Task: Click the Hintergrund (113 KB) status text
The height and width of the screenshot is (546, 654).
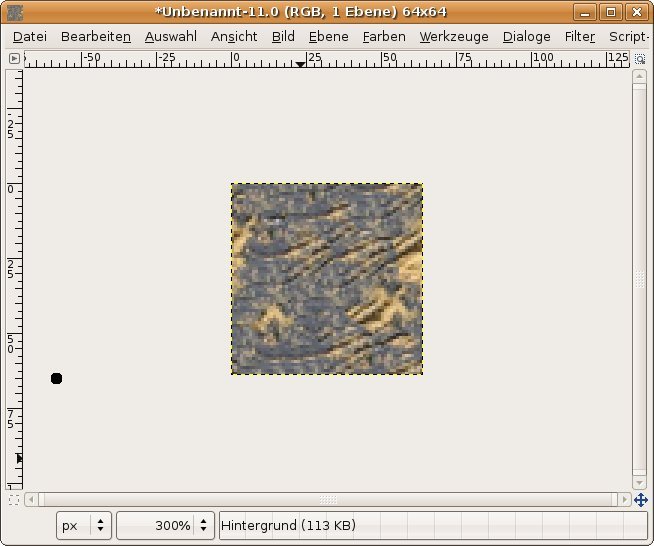Action: [288, 525]
